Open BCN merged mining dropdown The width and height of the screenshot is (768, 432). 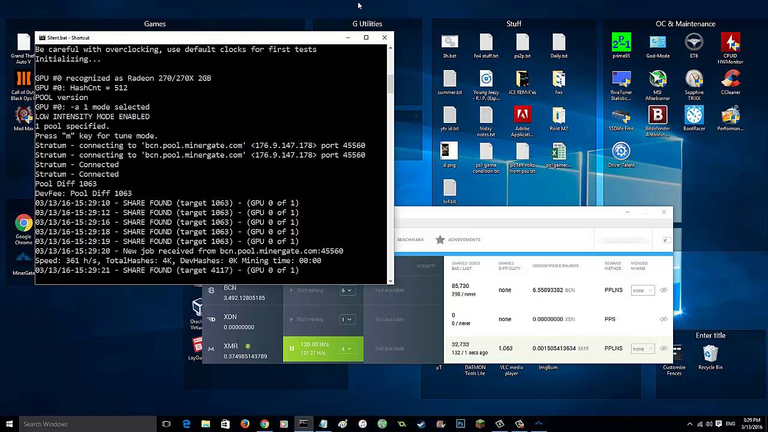(642, 290)
